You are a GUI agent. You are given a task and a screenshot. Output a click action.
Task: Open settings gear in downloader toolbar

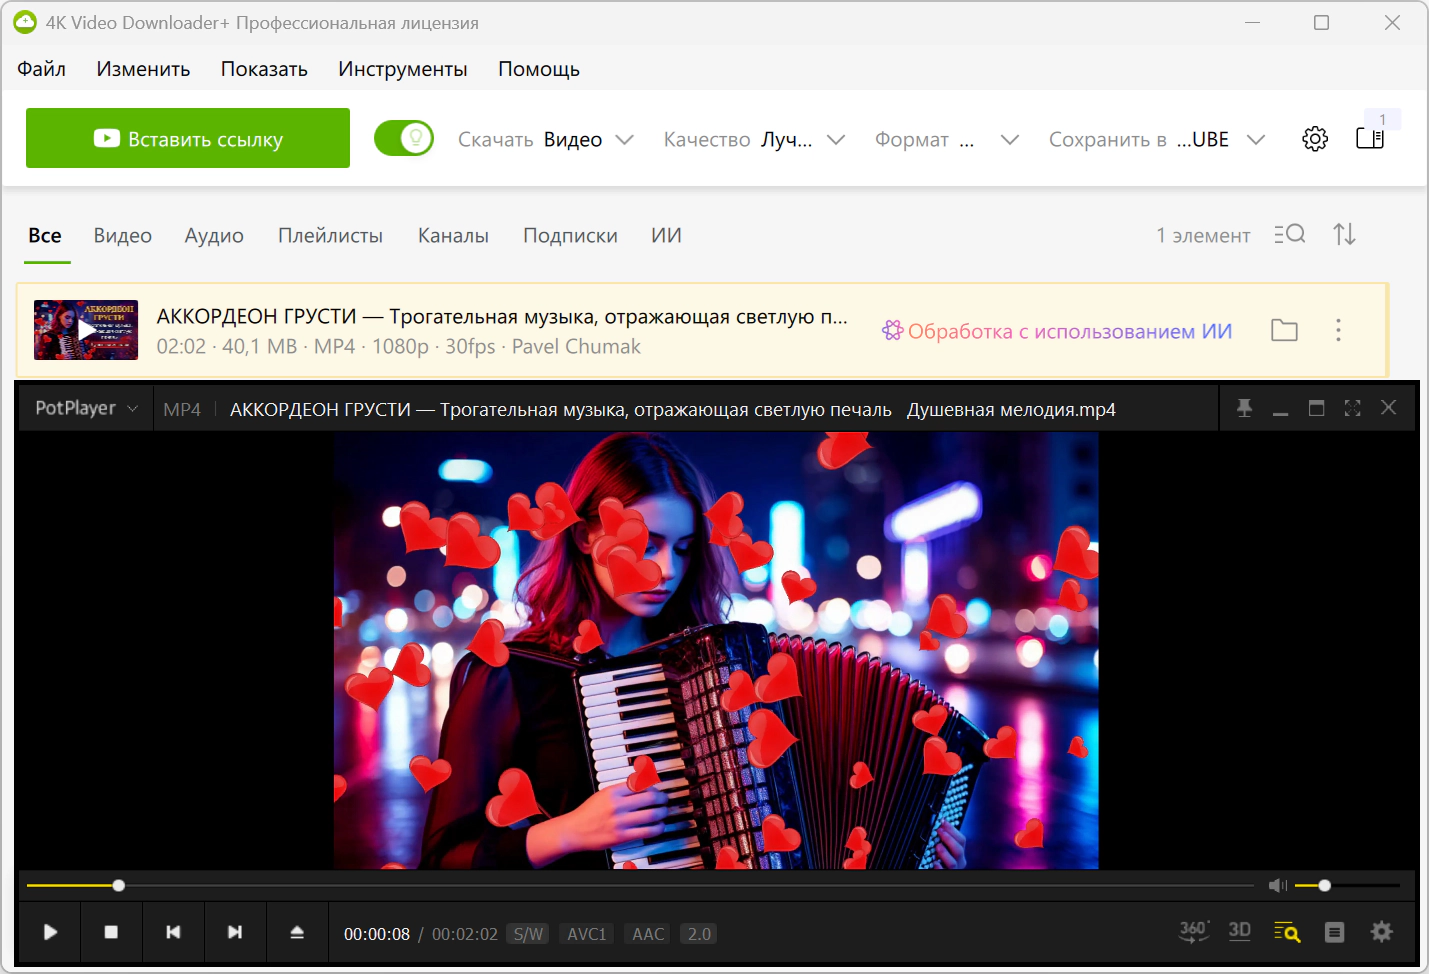pyautogui.click(x=1315, y=139)
